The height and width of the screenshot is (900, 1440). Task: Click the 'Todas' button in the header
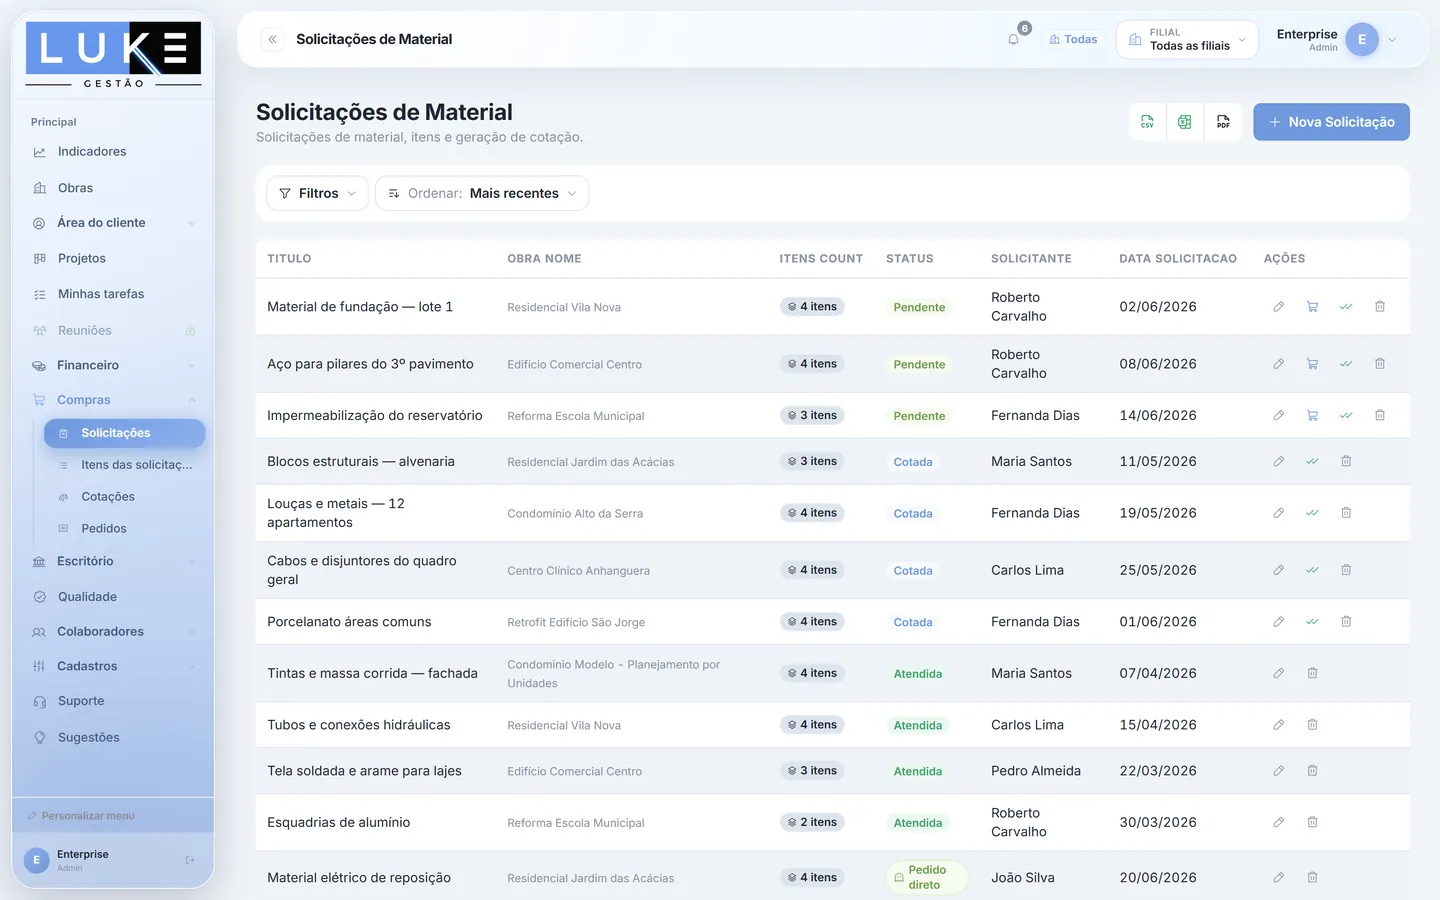pos(1073,40)
